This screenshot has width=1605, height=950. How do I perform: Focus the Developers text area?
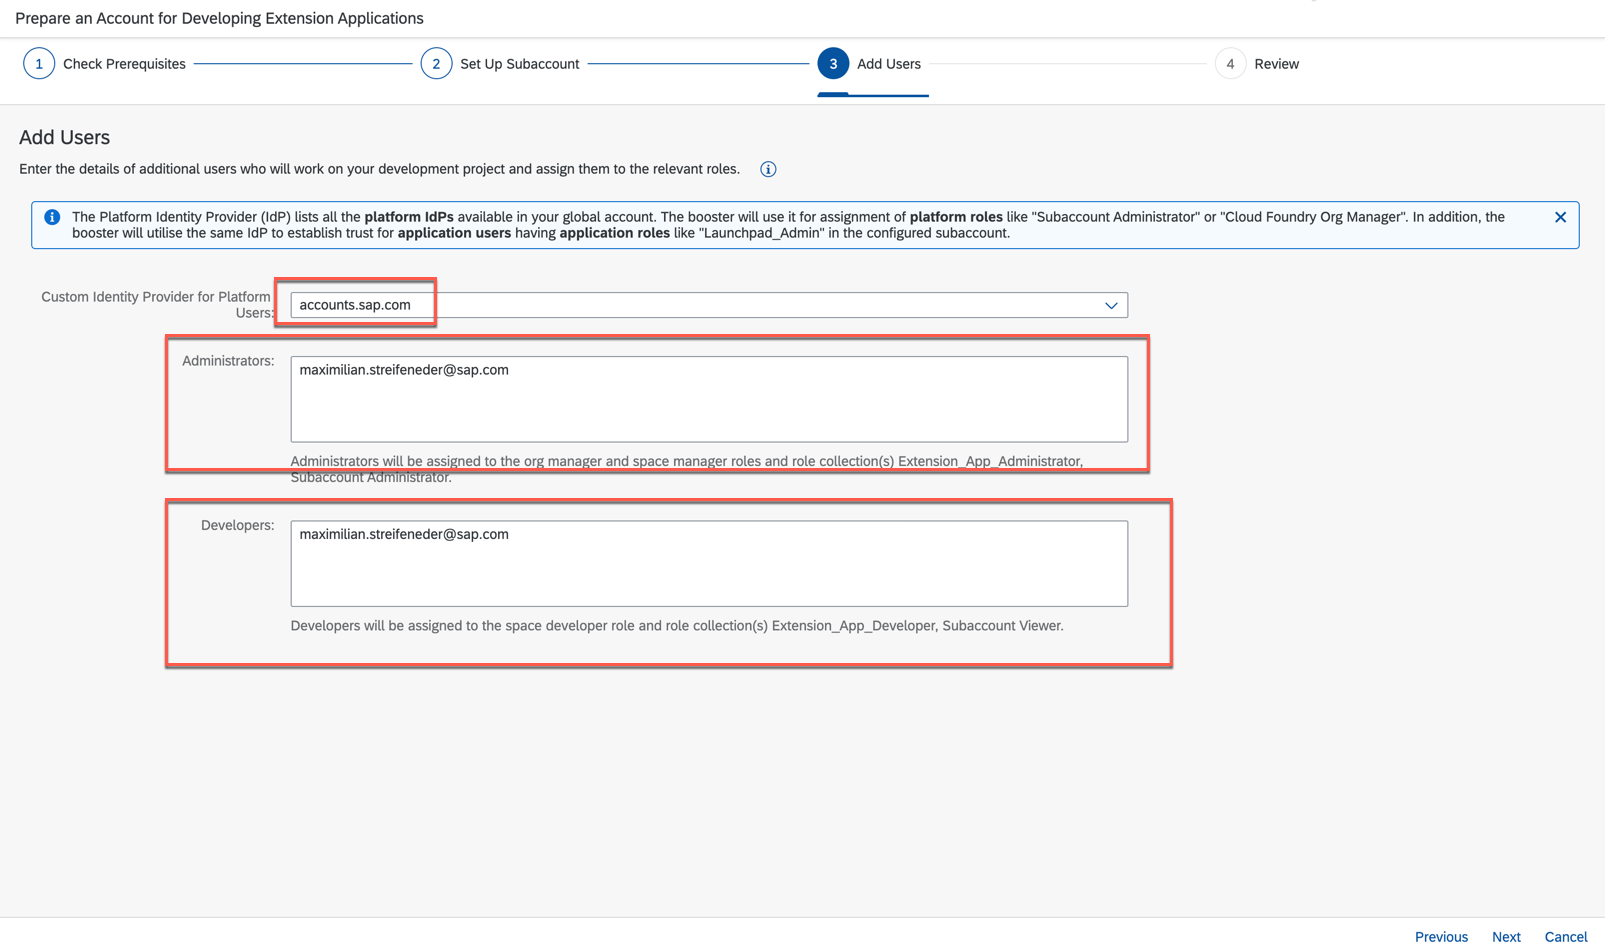click(709, 563)
